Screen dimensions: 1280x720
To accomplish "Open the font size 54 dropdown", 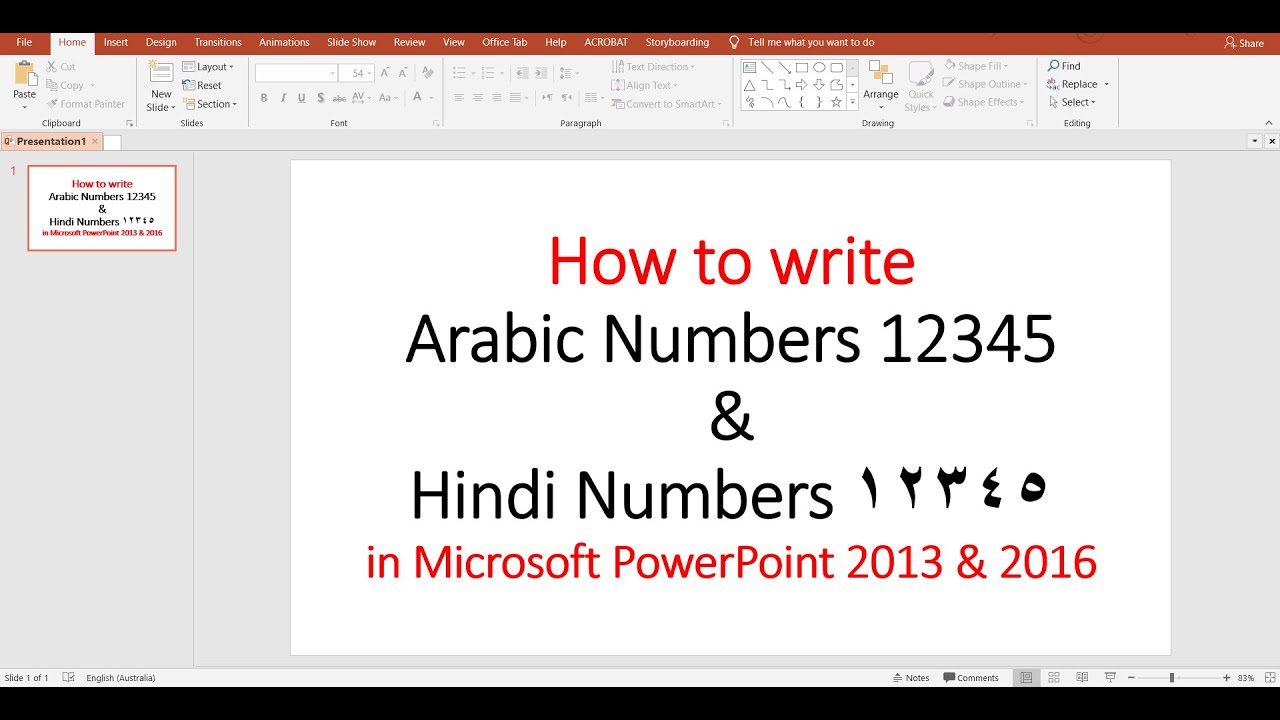I will [369, 73].
